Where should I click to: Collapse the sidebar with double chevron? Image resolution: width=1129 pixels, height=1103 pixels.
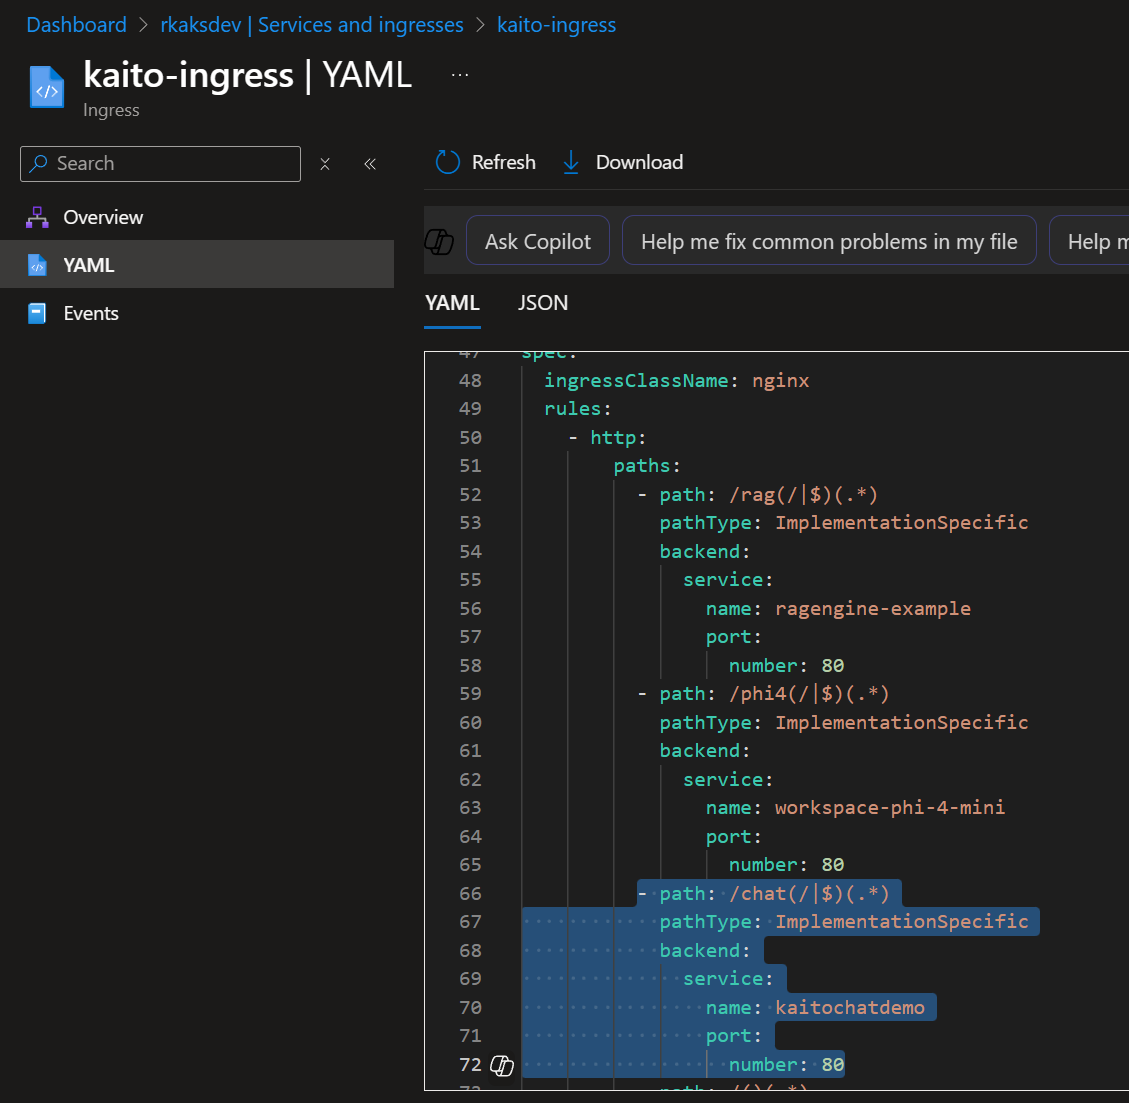point(370,164)
